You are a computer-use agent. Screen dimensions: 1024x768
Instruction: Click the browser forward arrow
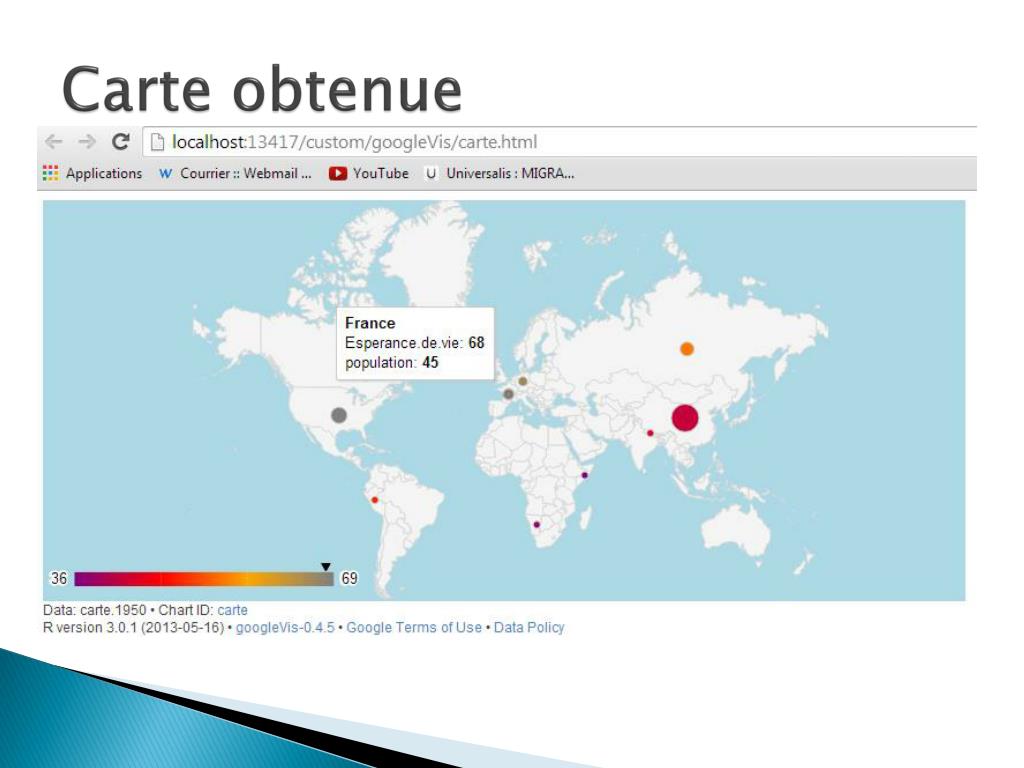click(x=87, y=141)
